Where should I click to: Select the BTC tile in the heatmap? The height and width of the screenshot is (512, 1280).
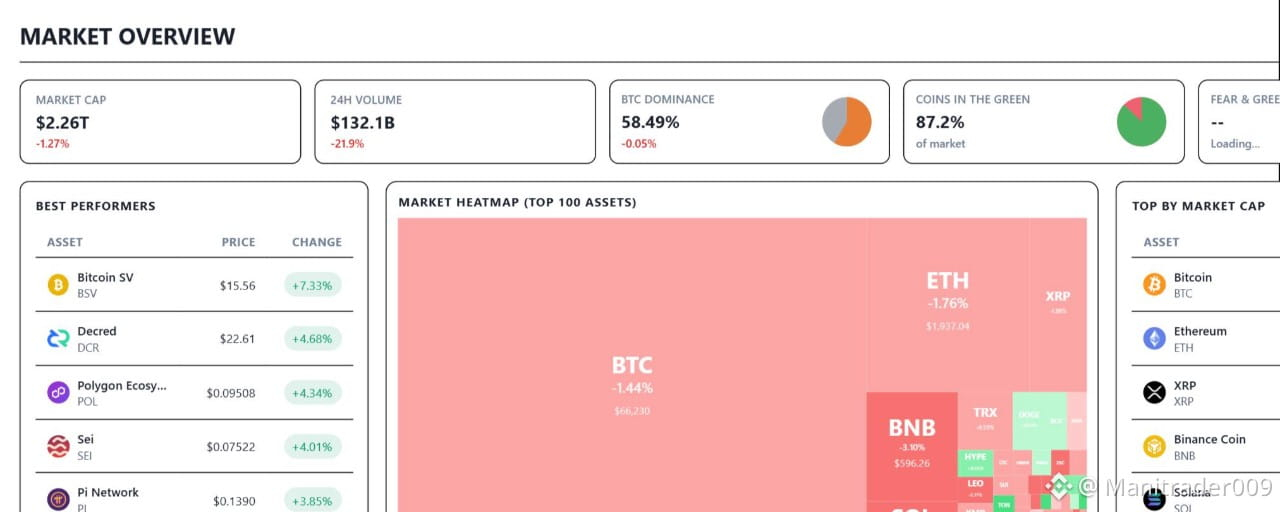[x=632, y=365]
